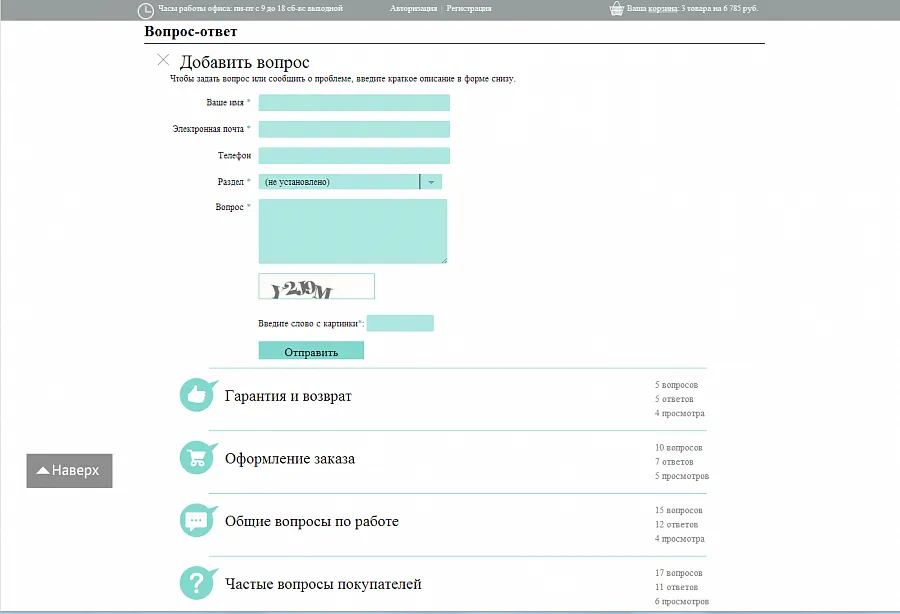
Task: Click the speech bubble Общие вопросы icon
Action: [198, 520]
